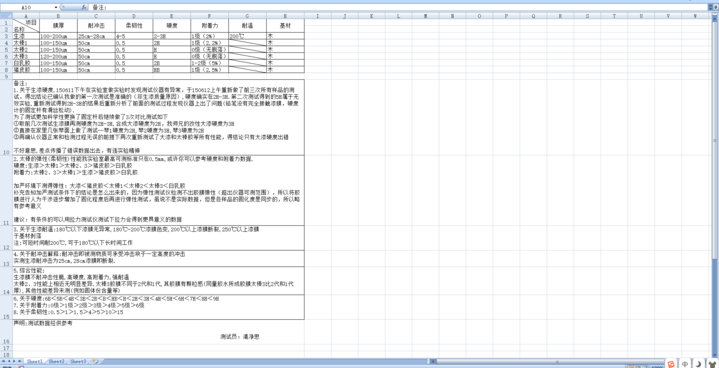The height and width of the screenshot is (368, 719).
Task: Go to last sheet navigation arrow
Action: 21,362
